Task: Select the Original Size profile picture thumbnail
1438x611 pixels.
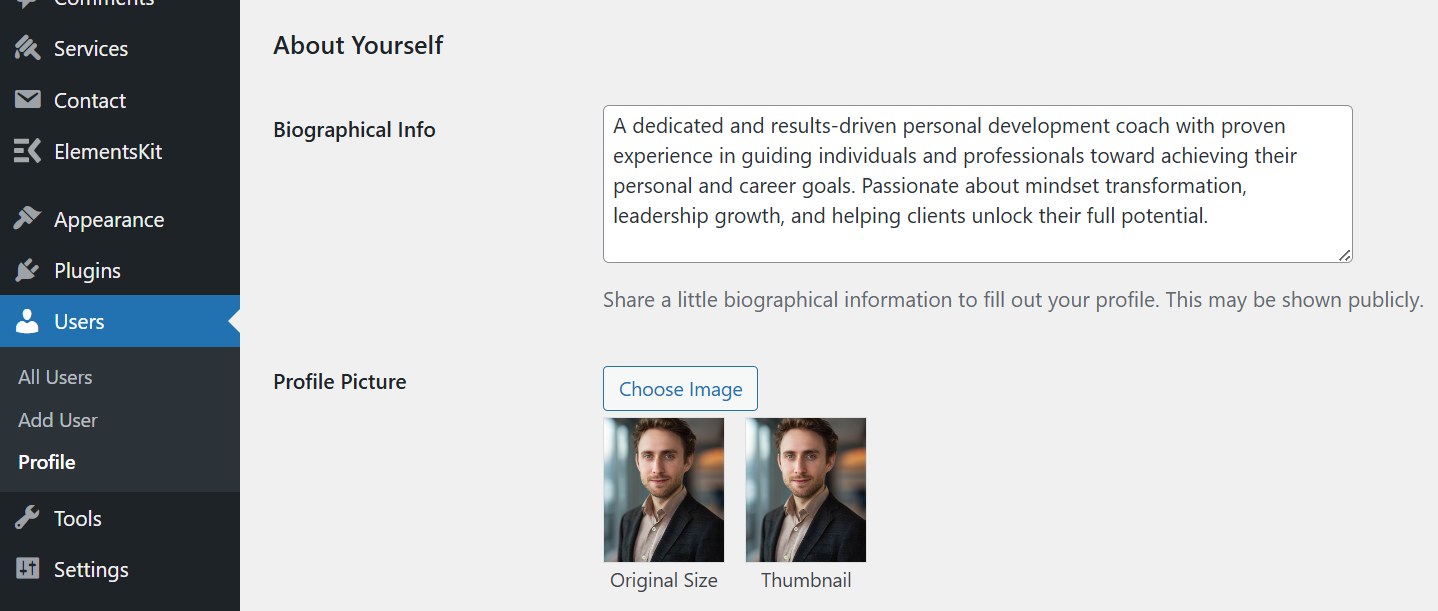Action: click(663, 490)
